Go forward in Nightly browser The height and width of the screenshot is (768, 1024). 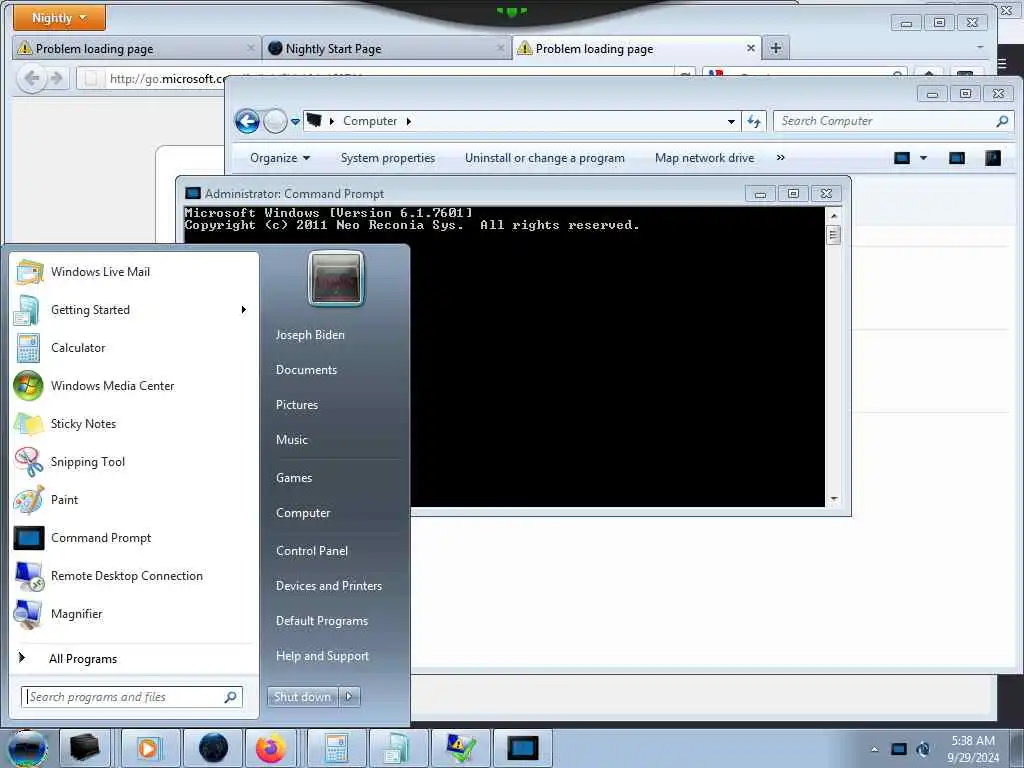(x=57, y=79)
